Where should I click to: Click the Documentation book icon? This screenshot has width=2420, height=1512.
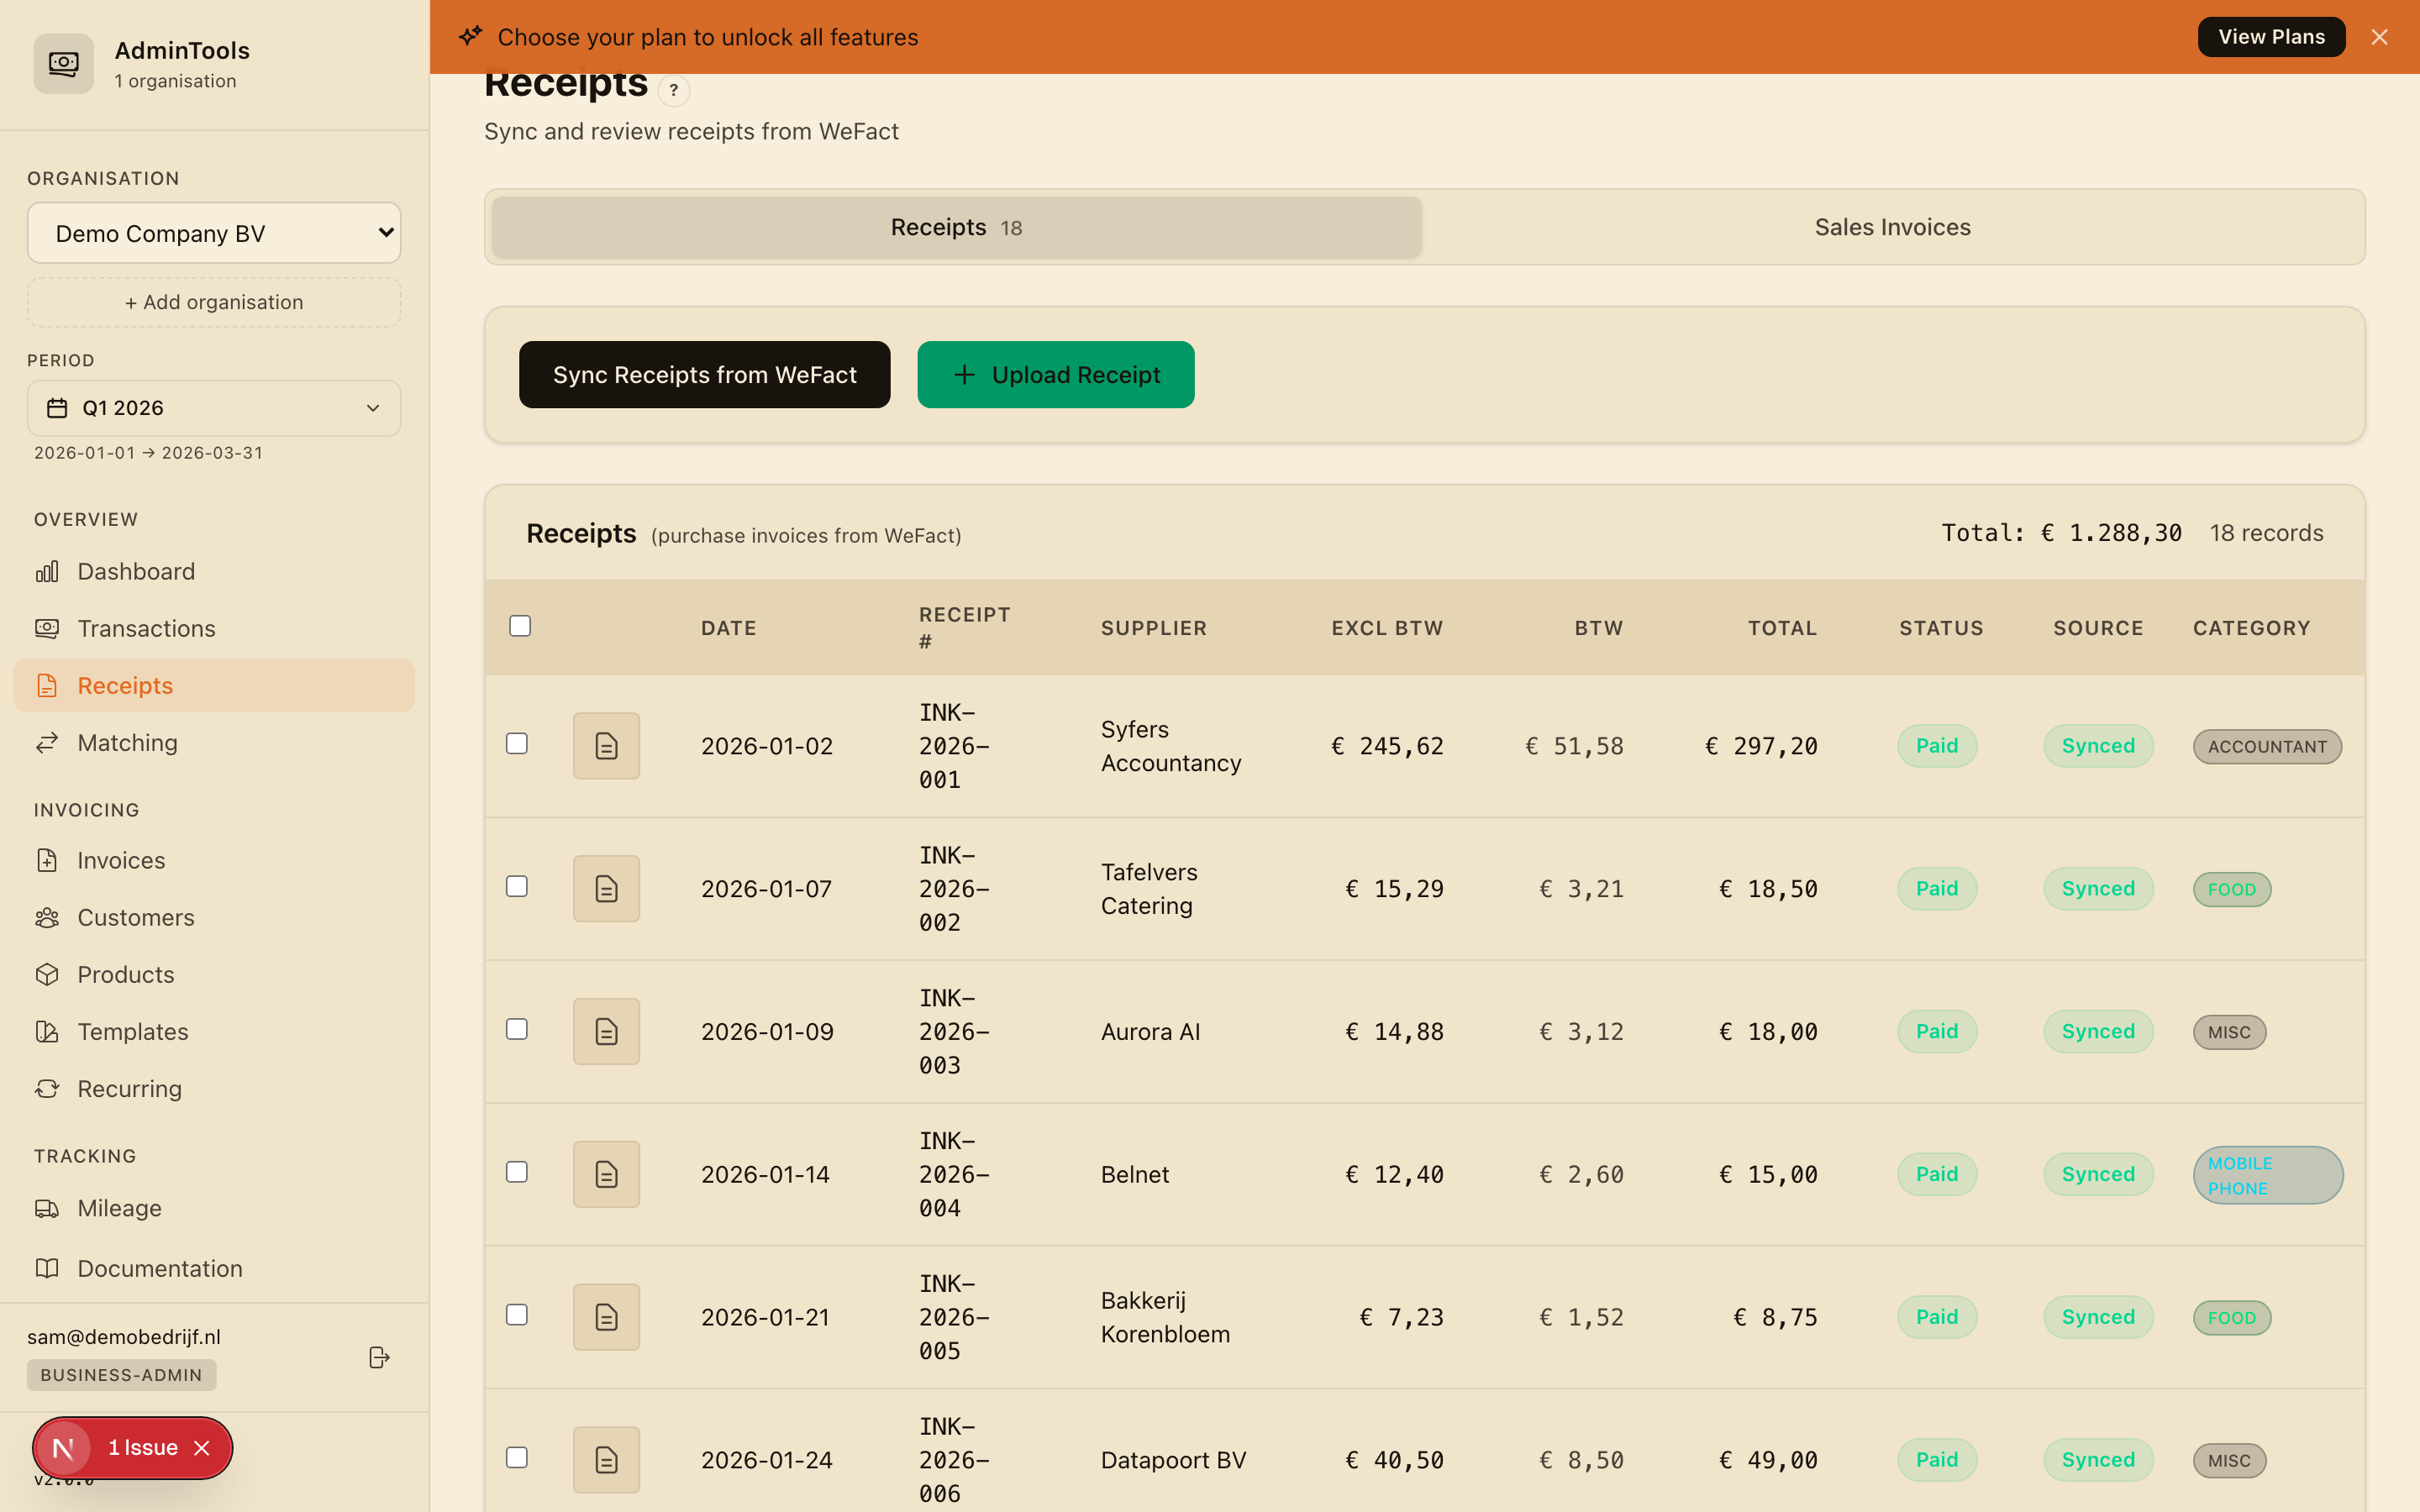pyautogui.click(x=47, y=1268)
